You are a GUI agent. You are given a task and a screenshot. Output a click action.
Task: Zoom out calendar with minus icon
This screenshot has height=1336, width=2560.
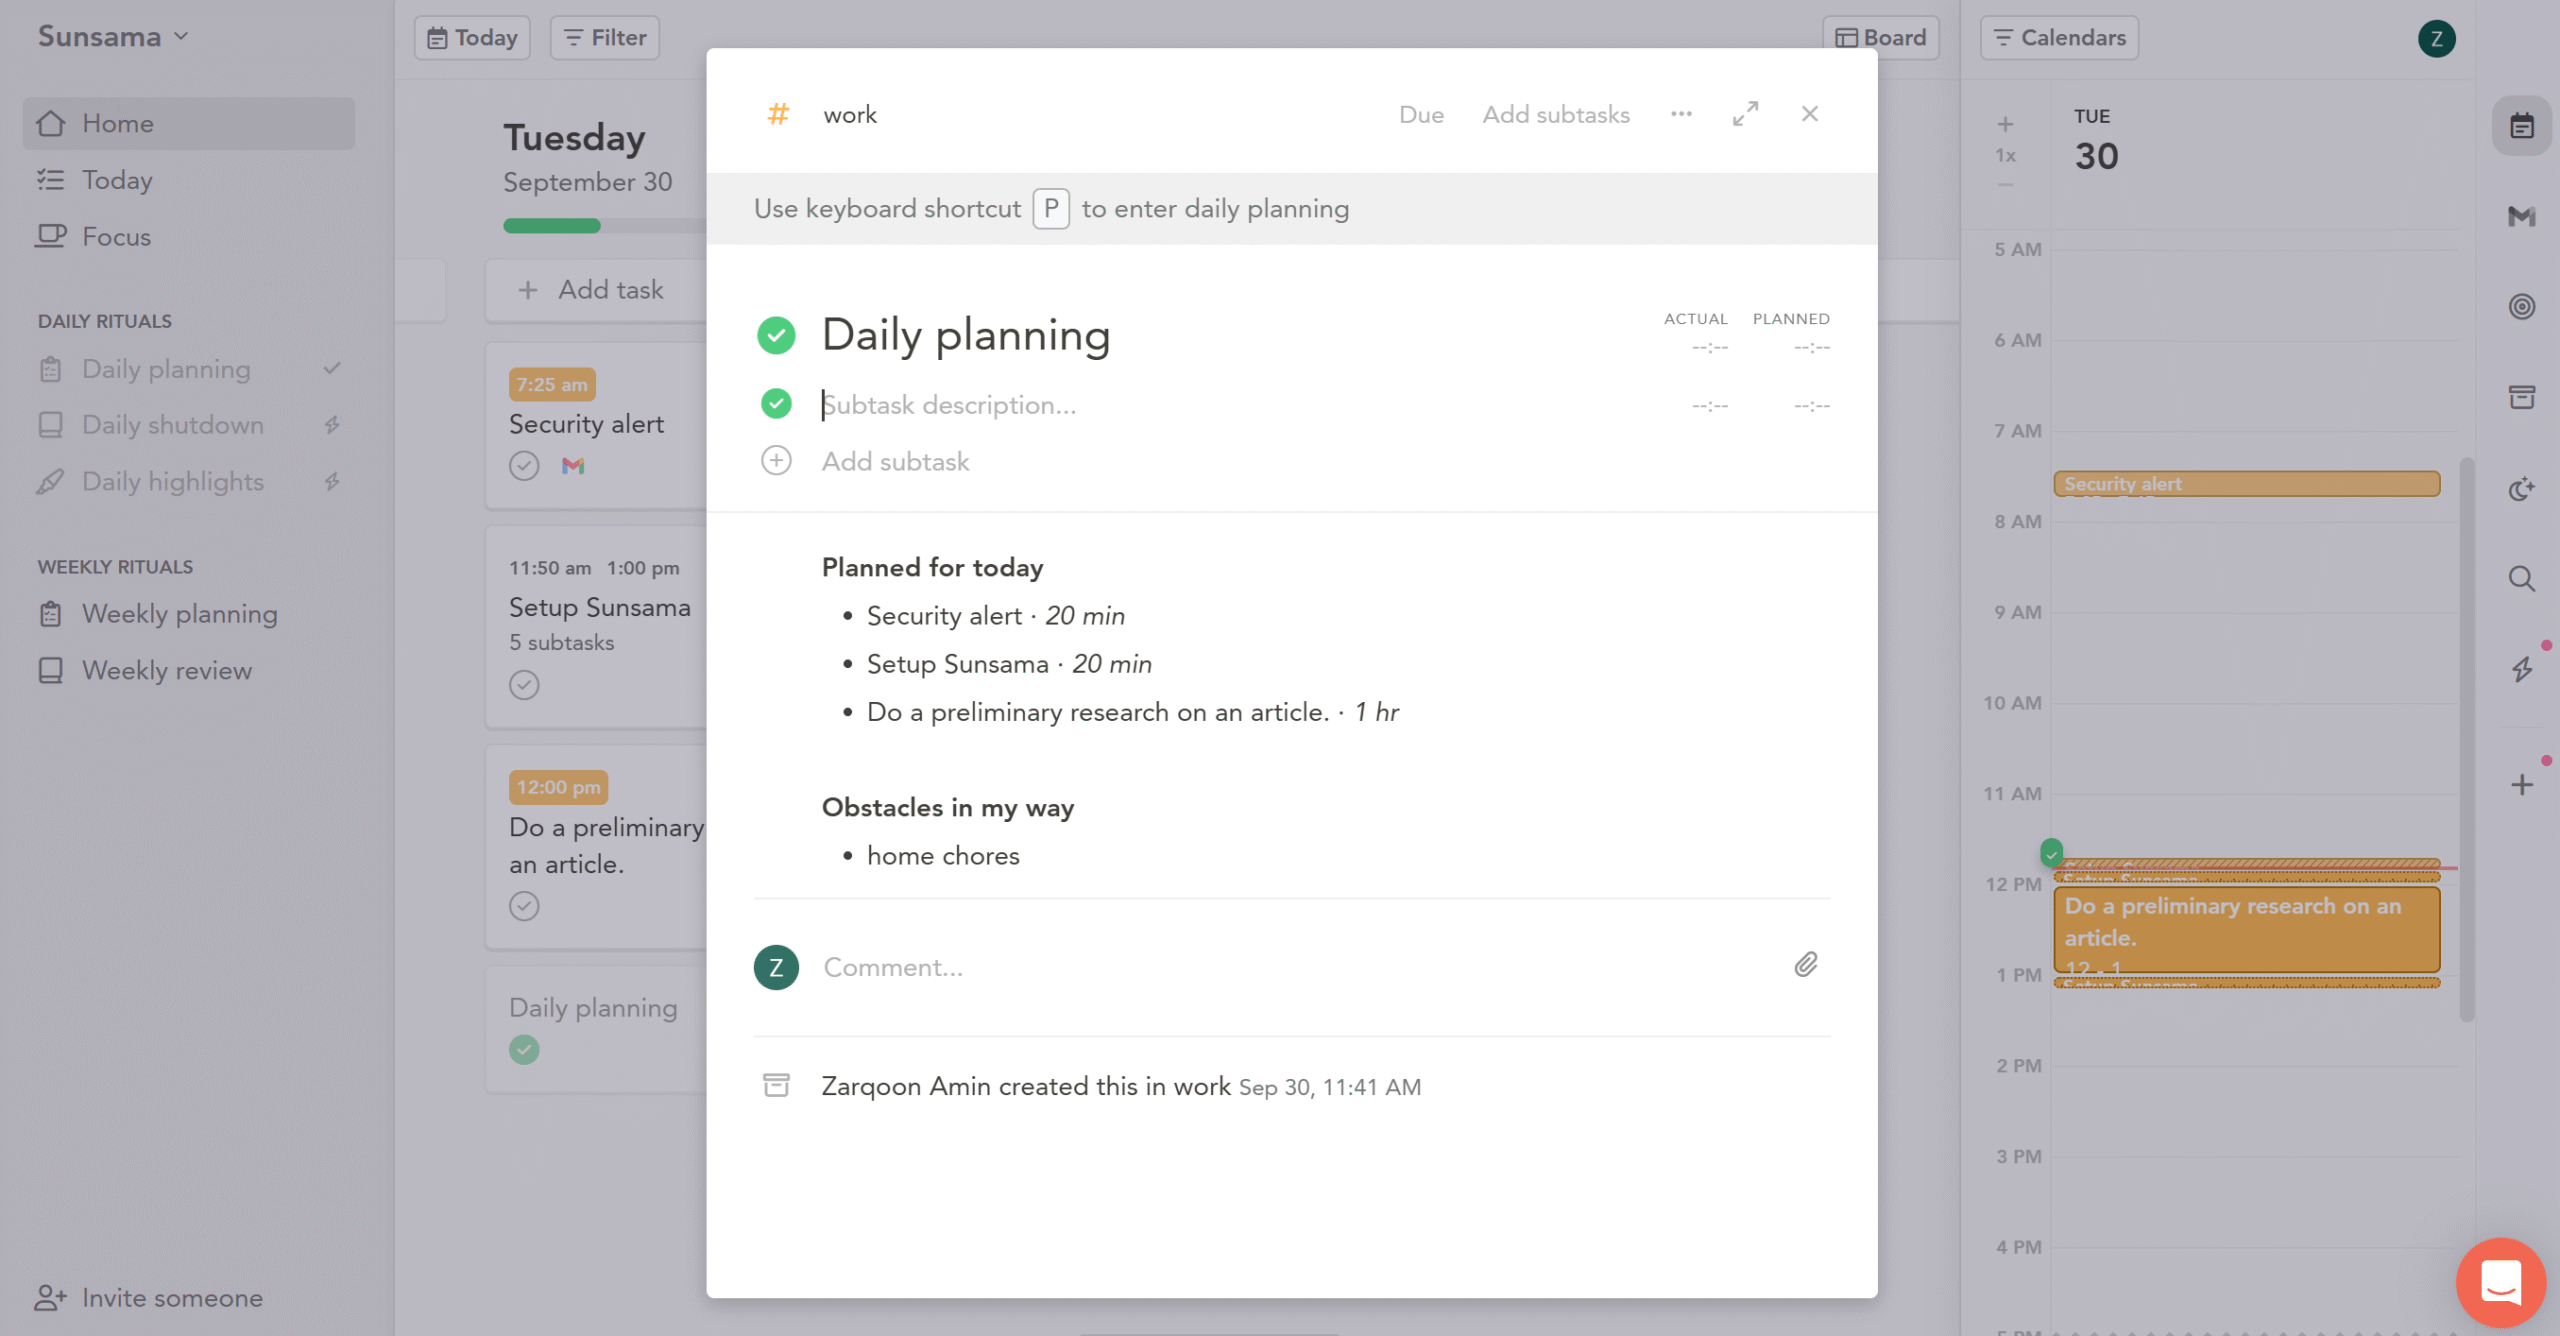click(x=2004, y=185)
